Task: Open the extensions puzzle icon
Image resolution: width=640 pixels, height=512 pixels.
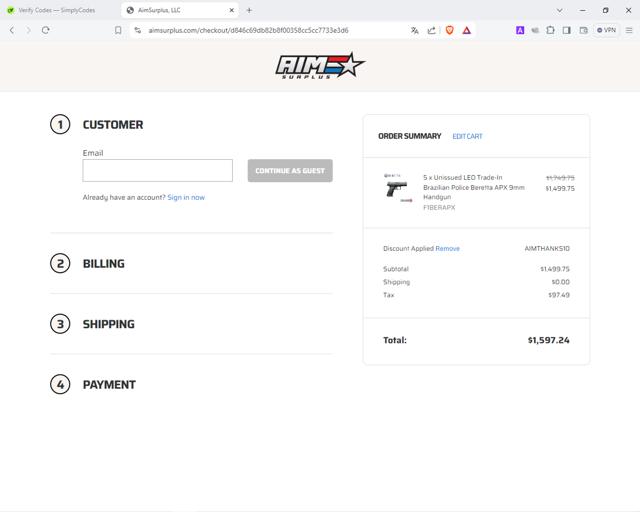Action: (550, 30)
